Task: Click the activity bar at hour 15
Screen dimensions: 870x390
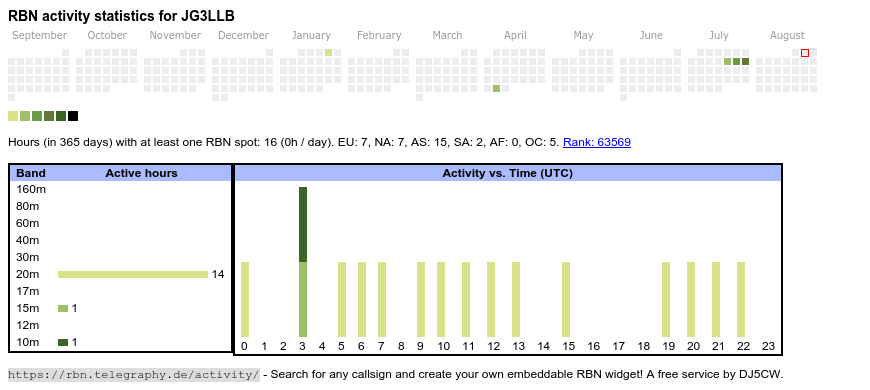Action: tap(566, 299)
